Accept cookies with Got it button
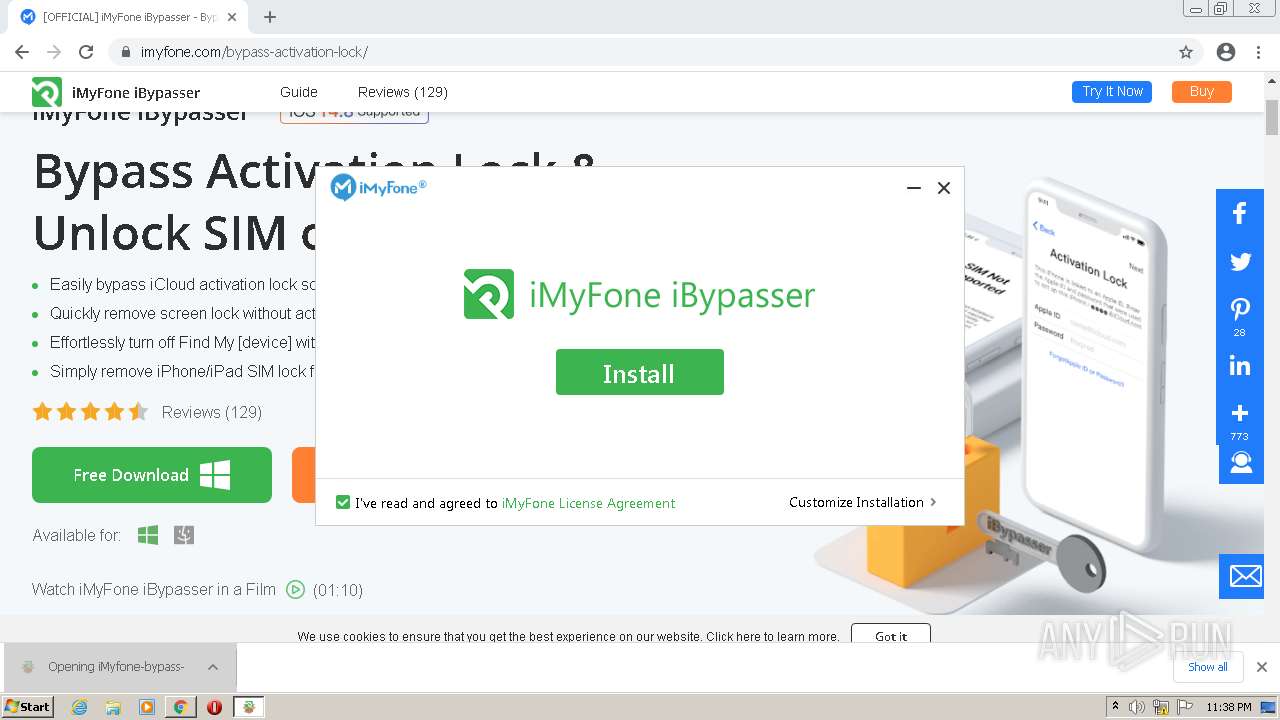This screenshot has width=1280, height=720. click(x=891, y=635)
